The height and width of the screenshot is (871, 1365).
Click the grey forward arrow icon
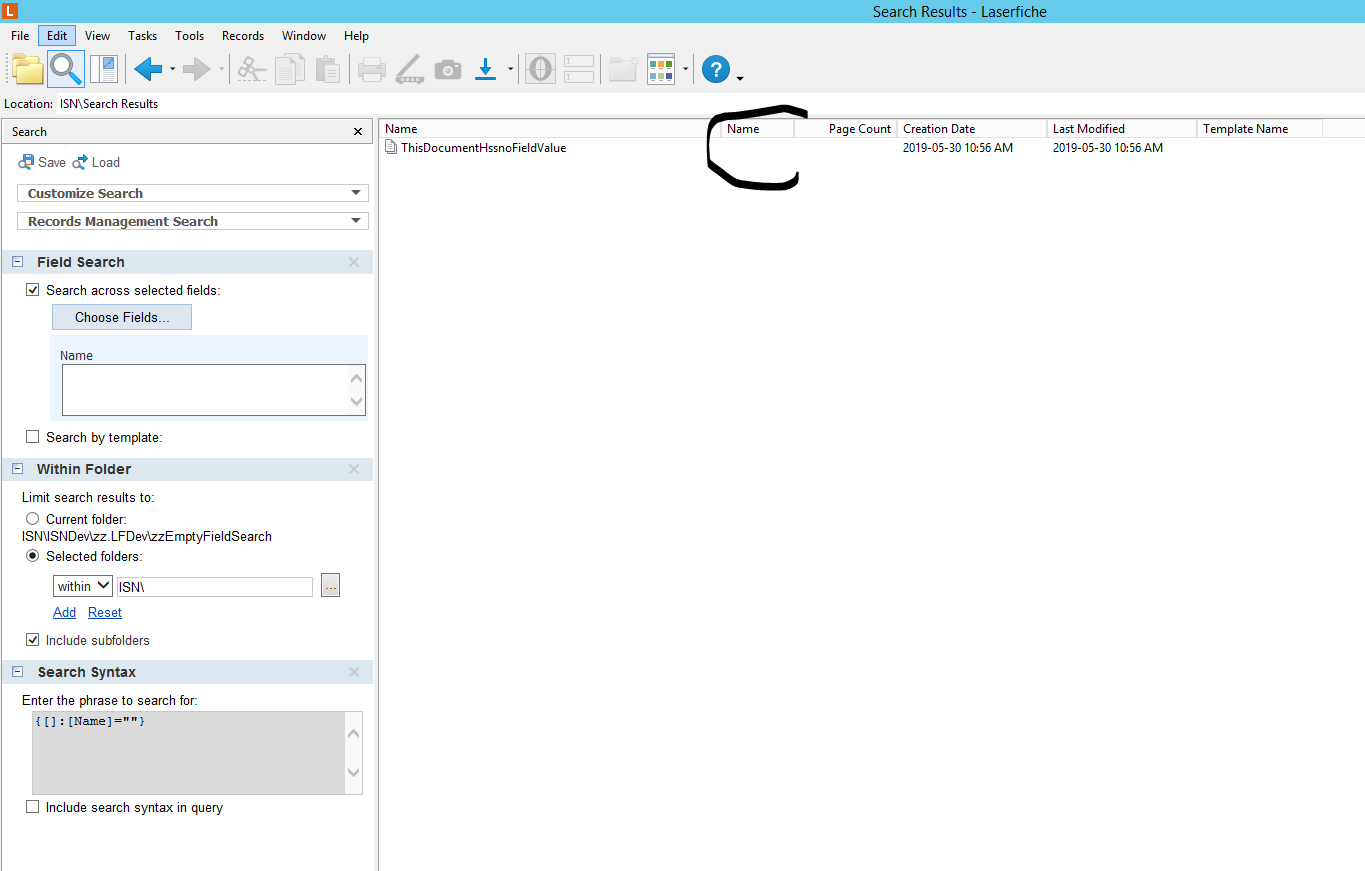coord(196,69)
